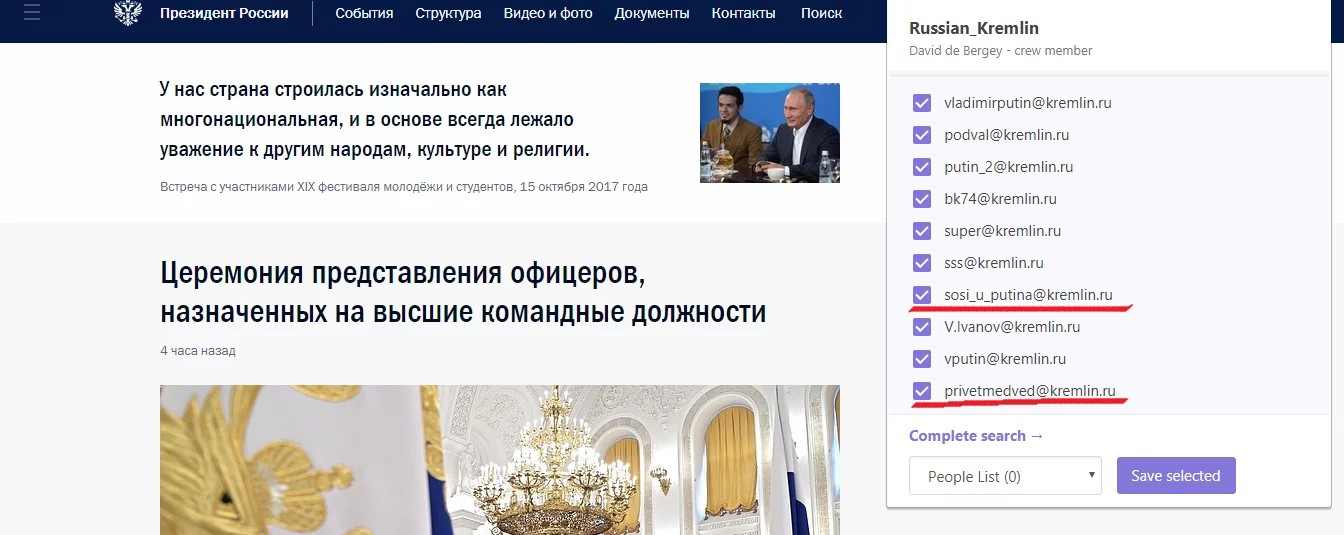
Task: Click the privetmedved@kremlin.ru email text
Action: pos(1030,391)
